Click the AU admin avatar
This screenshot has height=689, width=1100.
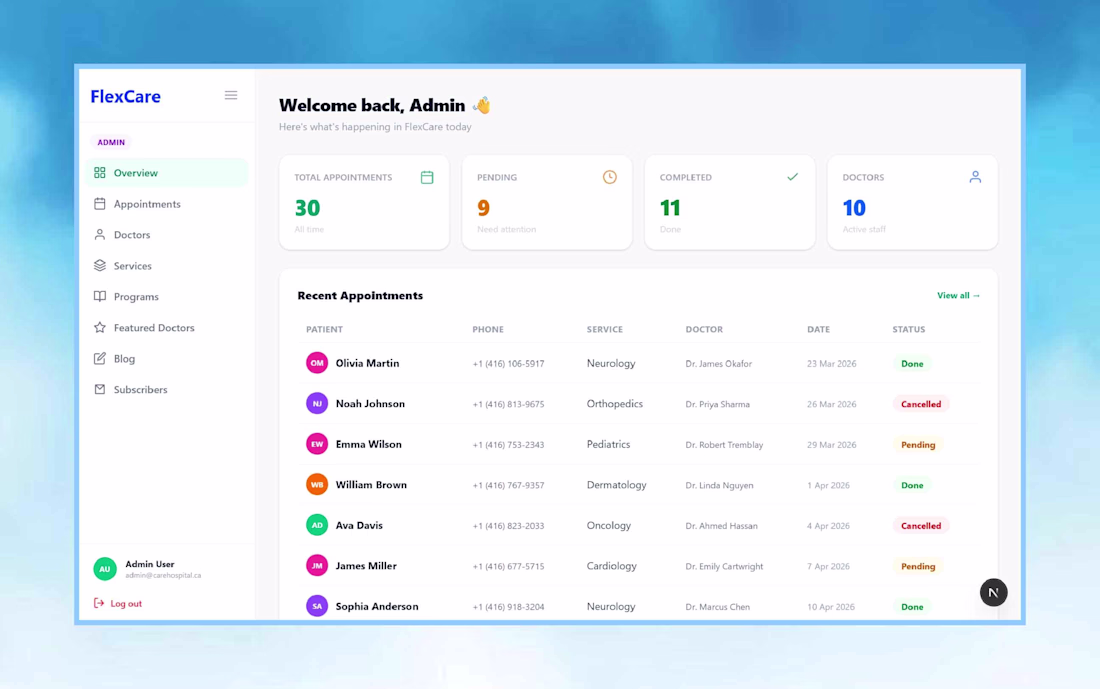(x=105, y=569)
